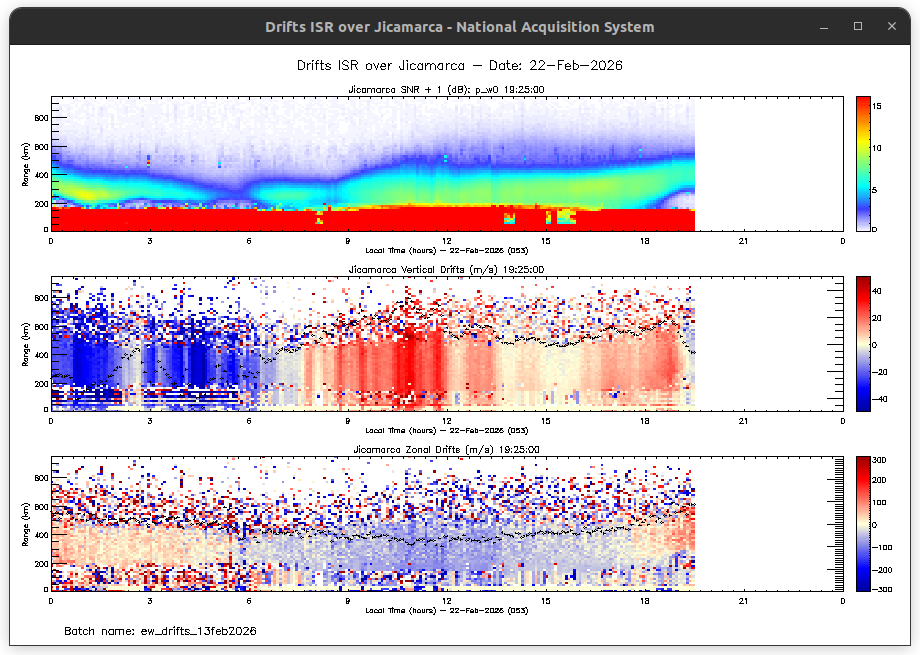The width and height of the screenshot is (920, 655).
Task: Click the Zonal Drifts colorbar
Action: tap(867, 523)
